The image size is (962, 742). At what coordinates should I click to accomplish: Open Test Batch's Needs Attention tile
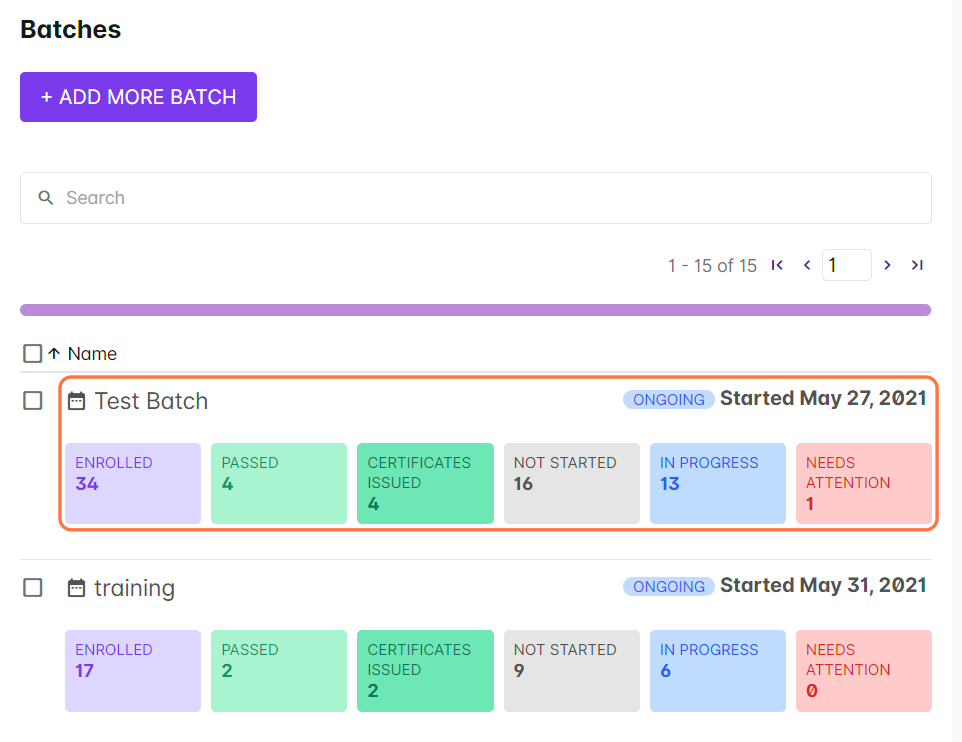point(863,483)
